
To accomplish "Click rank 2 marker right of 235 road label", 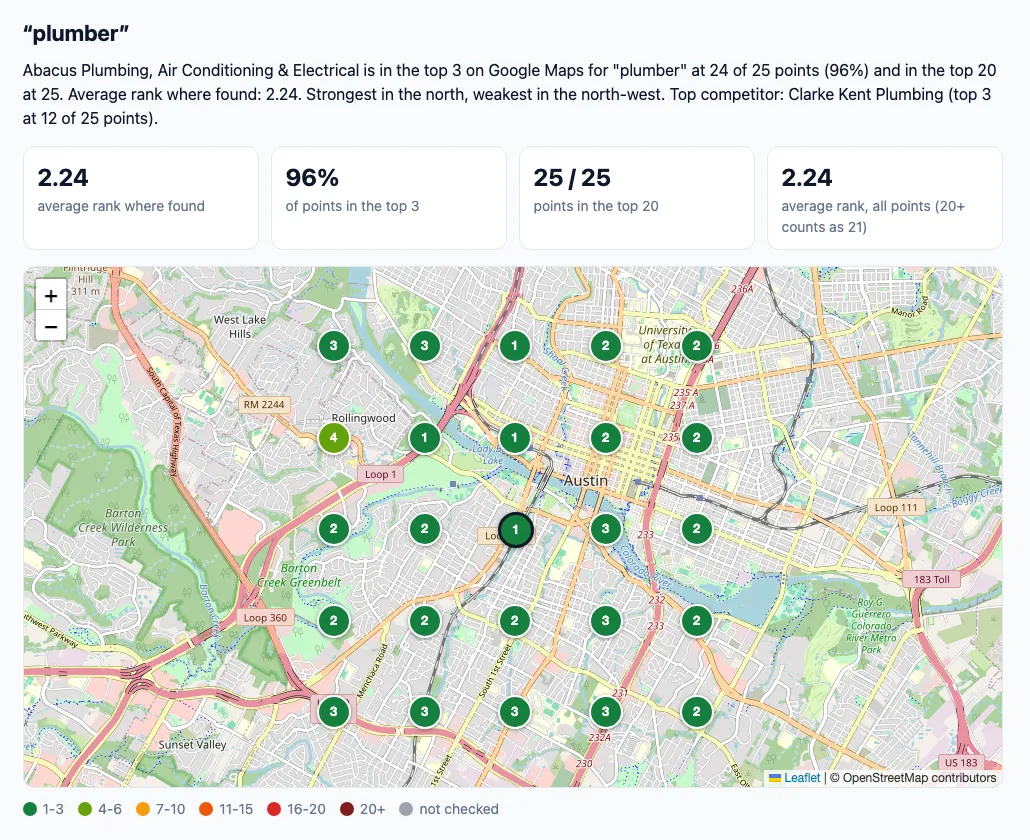I will tap(697, 437).
